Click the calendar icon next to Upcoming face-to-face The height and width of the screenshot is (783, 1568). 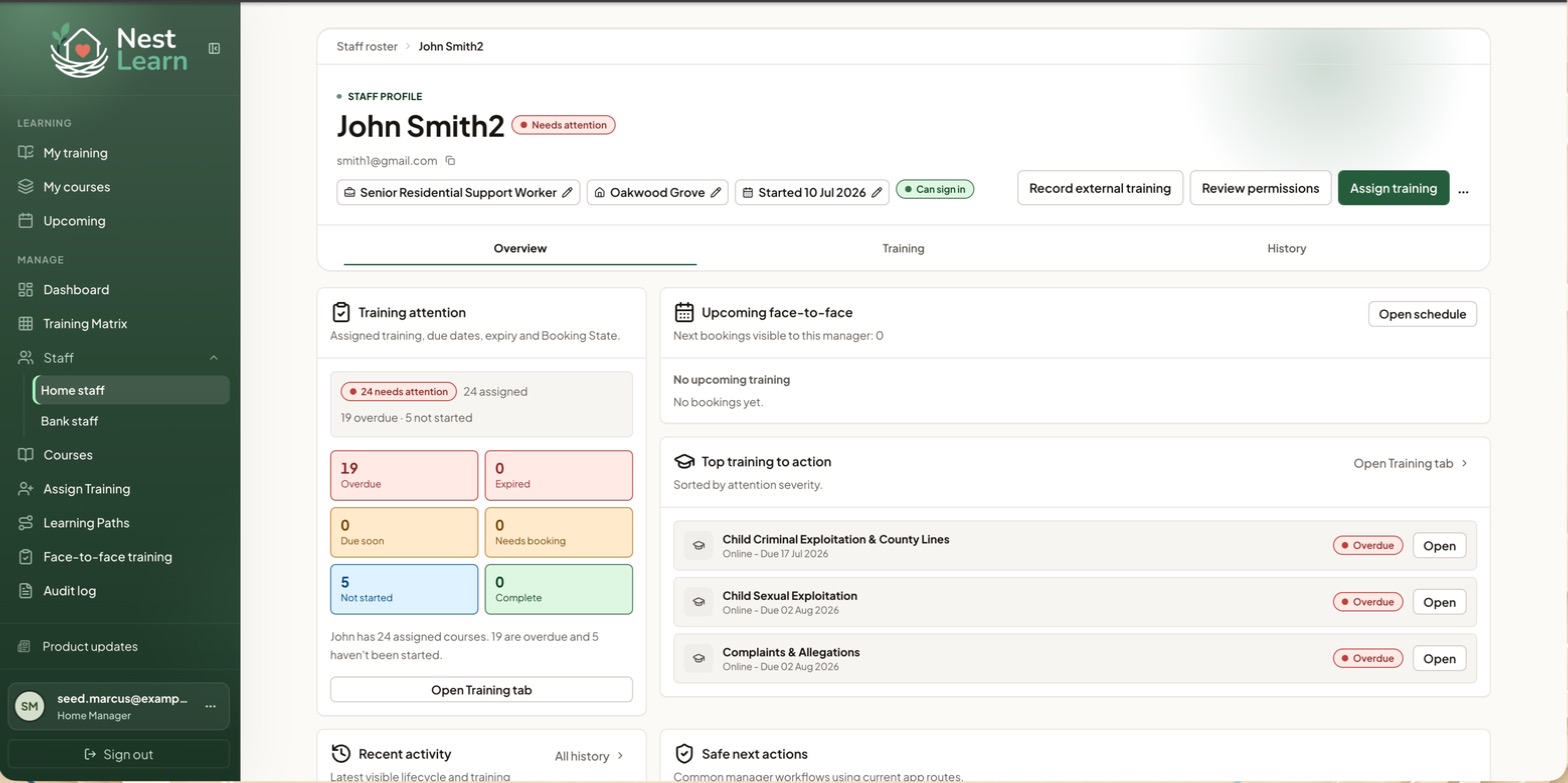point(684,312)
